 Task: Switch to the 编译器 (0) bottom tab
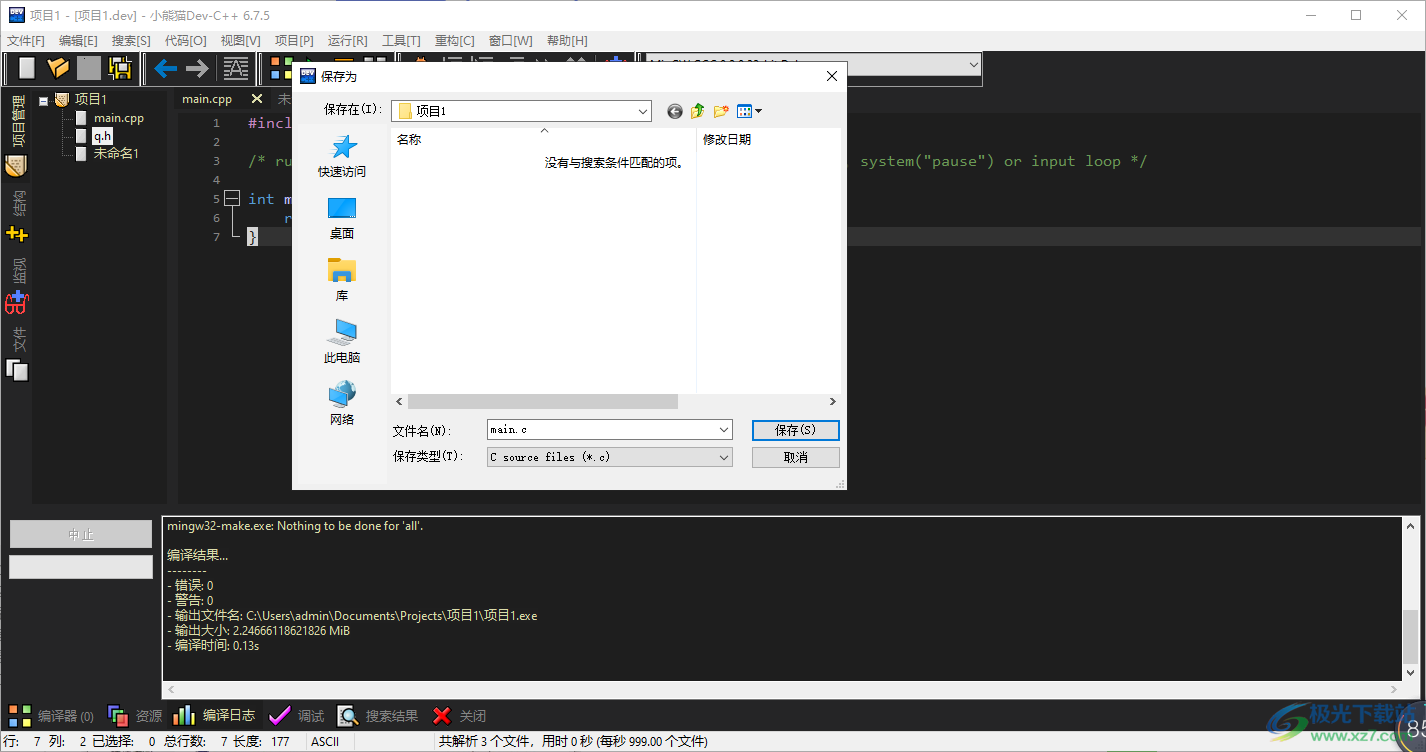coord(52,716)
